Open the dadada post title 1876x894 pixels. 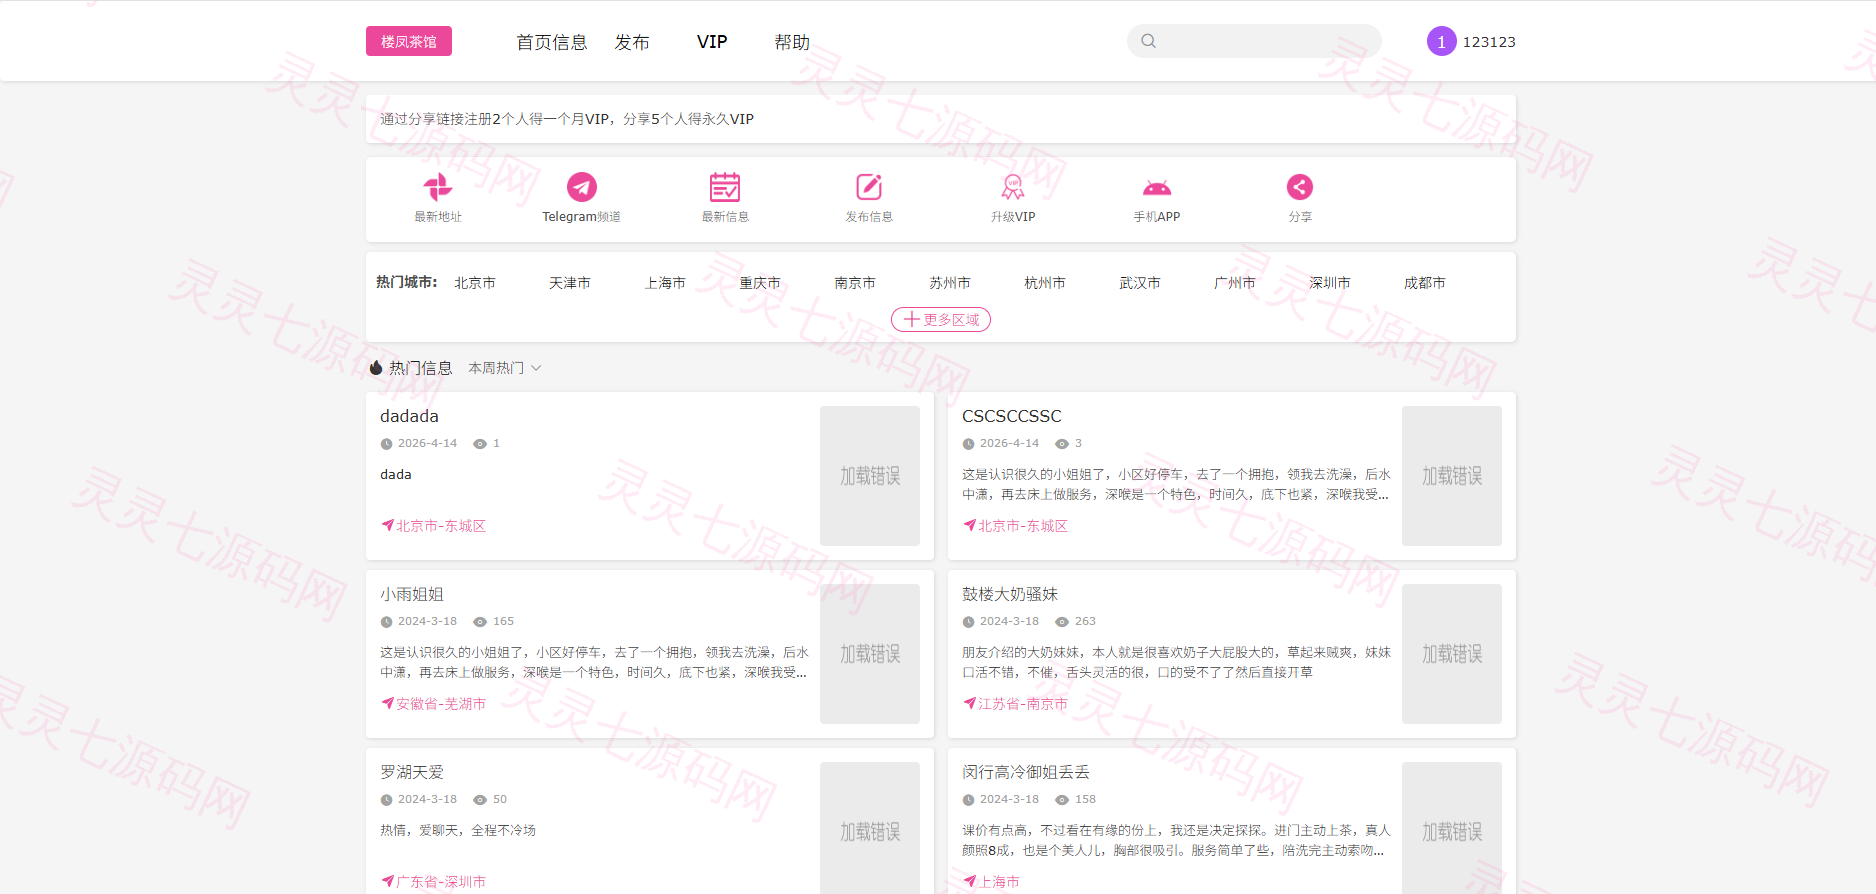point(409,416)
